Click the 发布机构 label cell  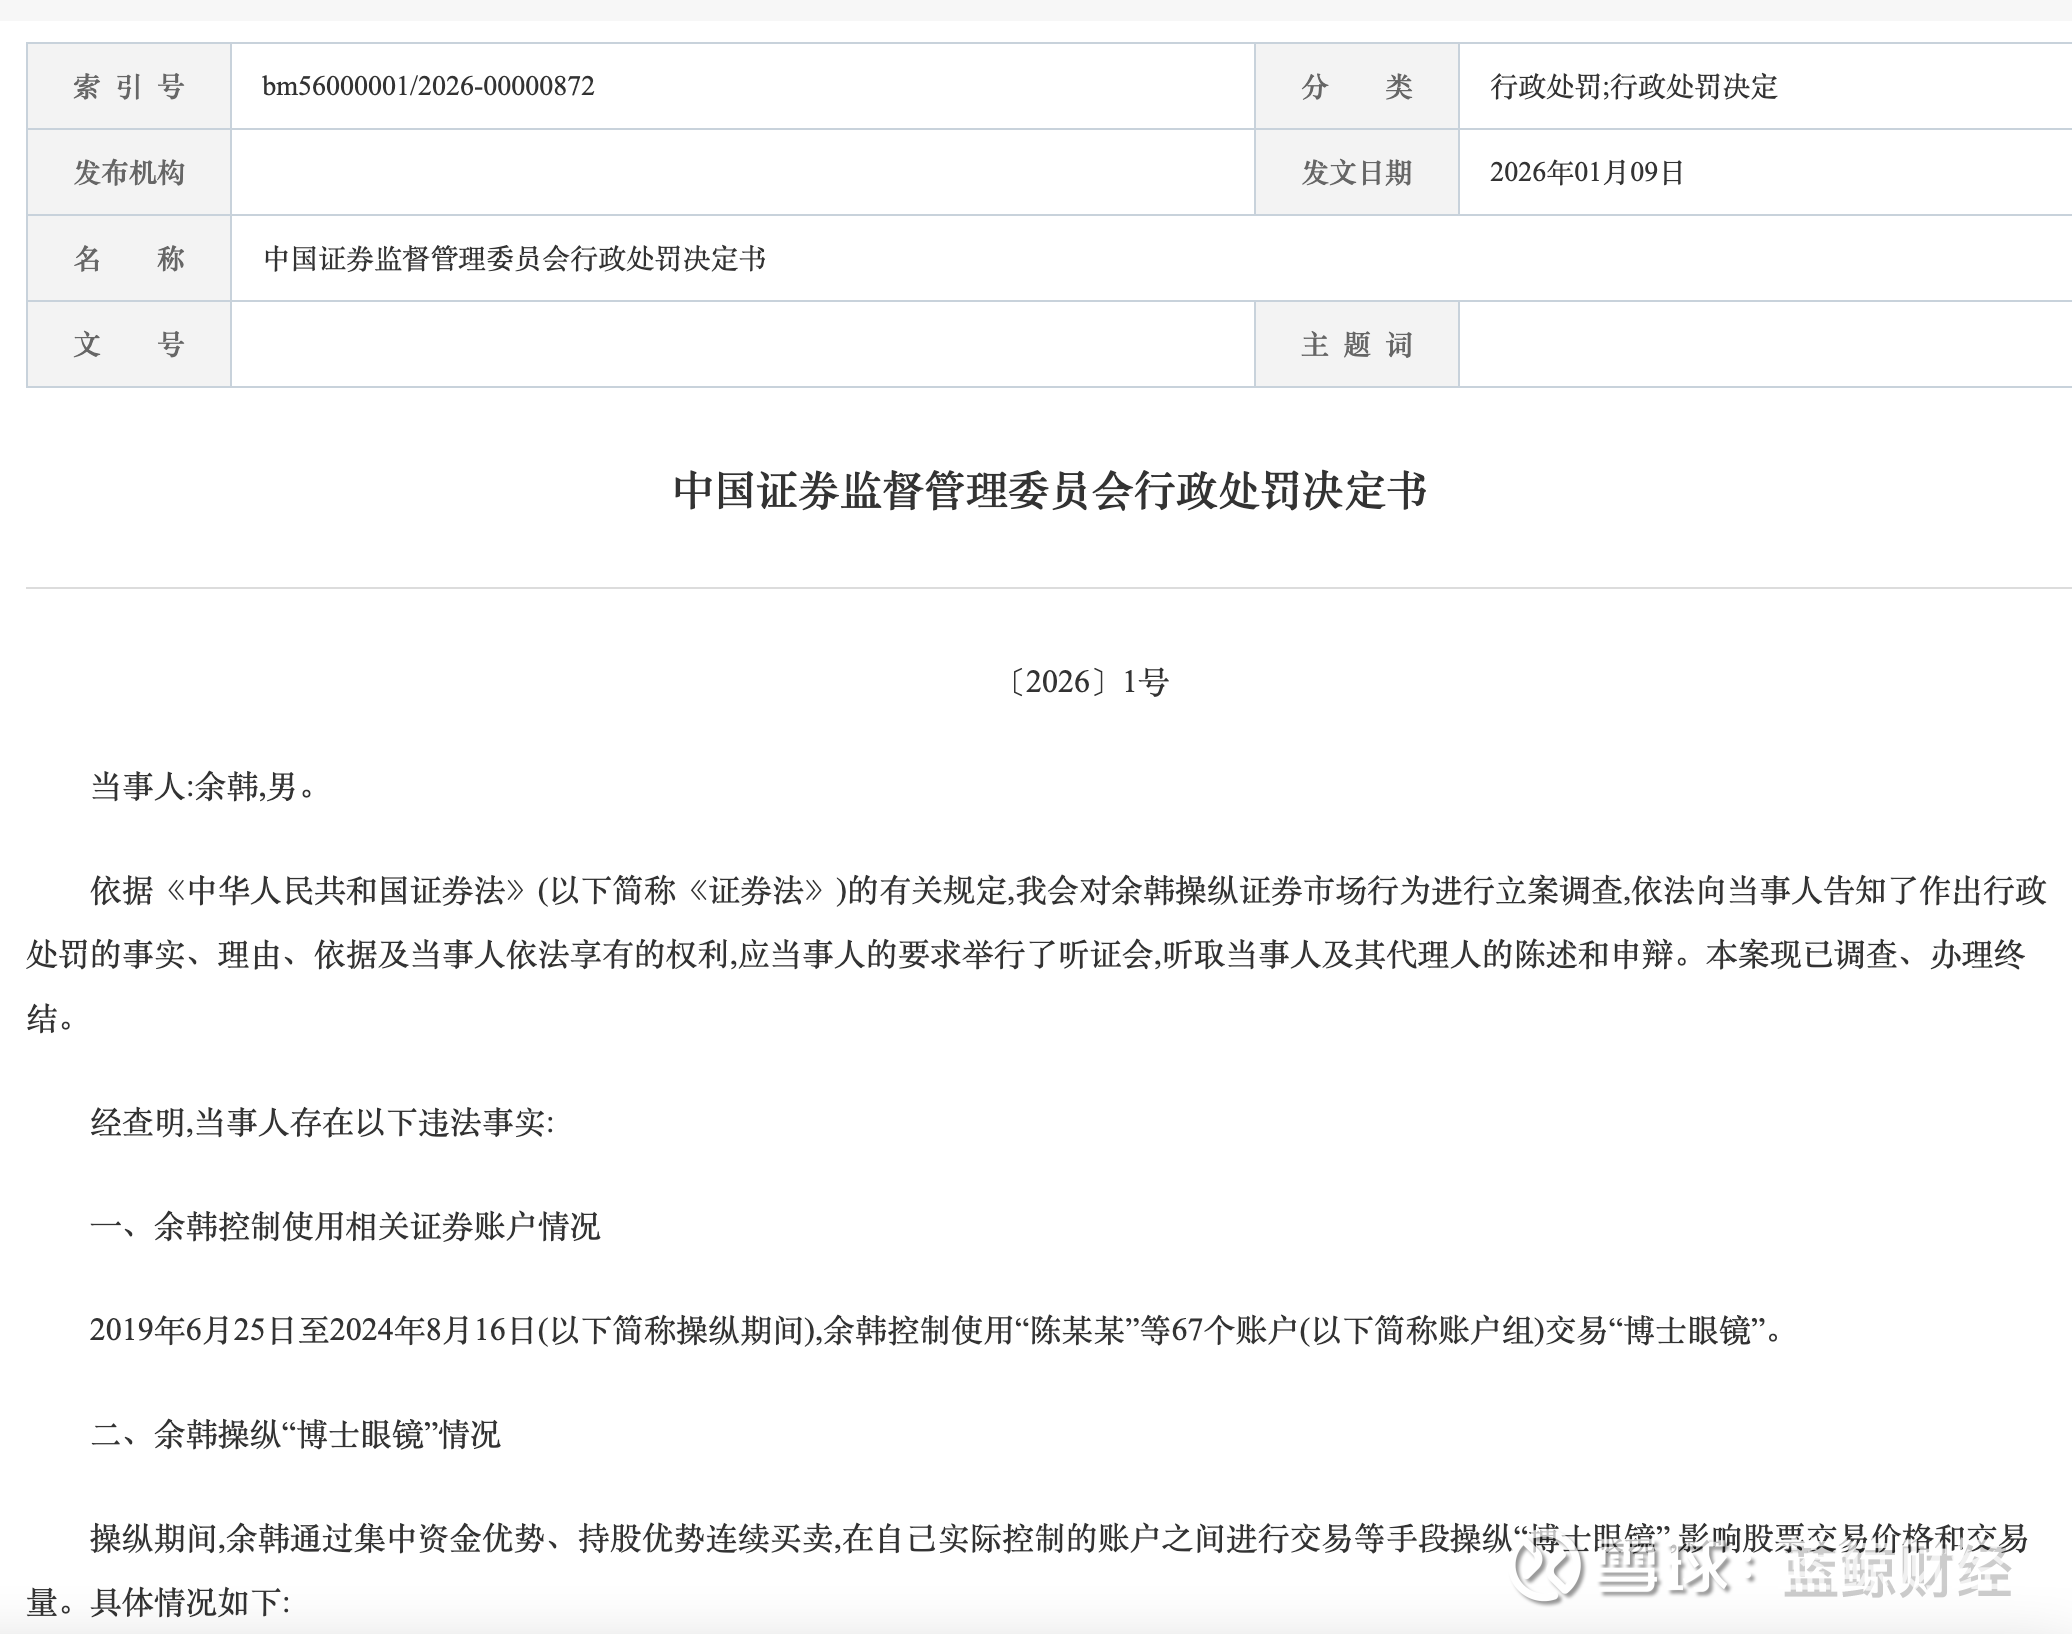(129, 173)
